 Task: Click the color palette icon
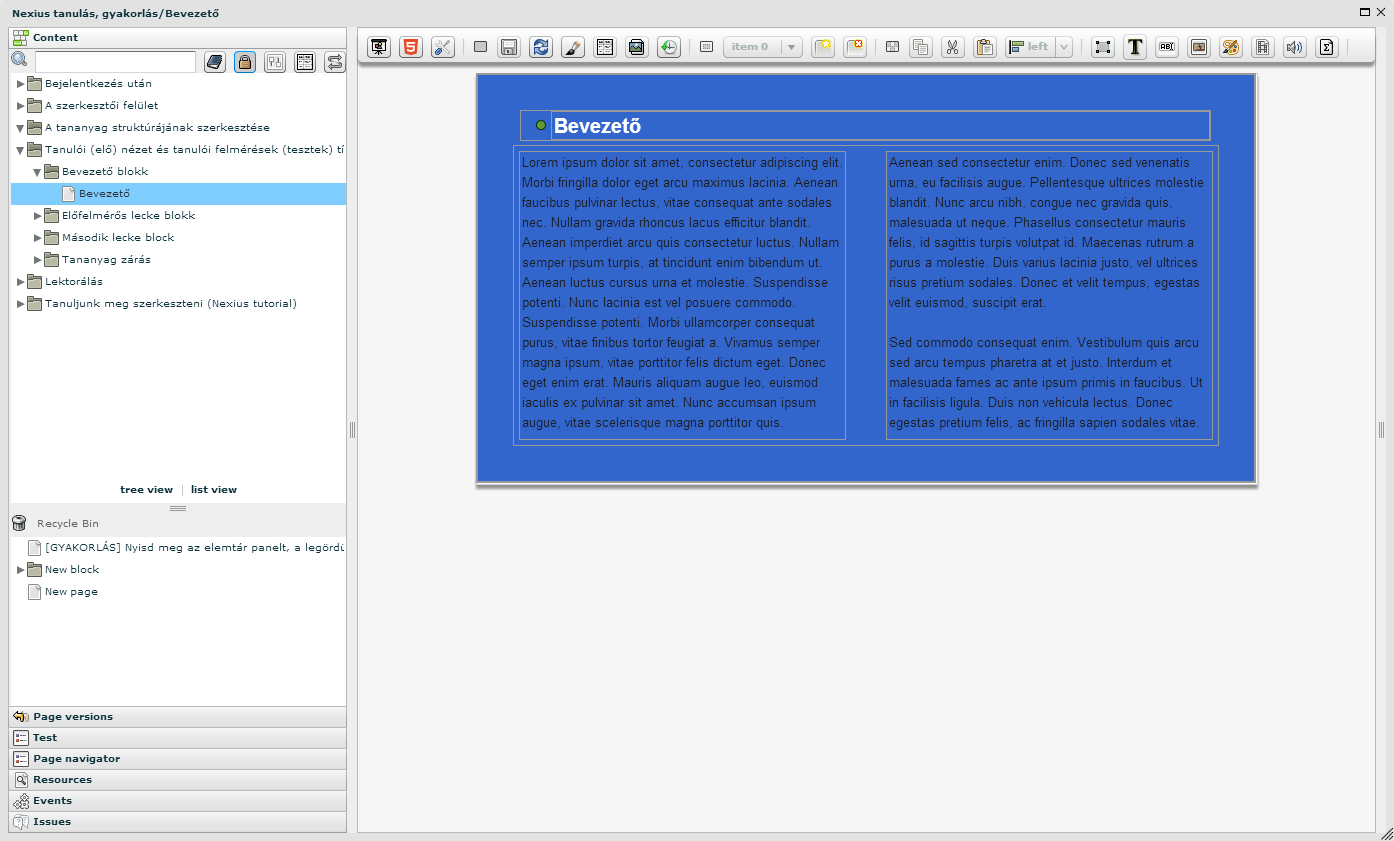[x=1230, y=47]
